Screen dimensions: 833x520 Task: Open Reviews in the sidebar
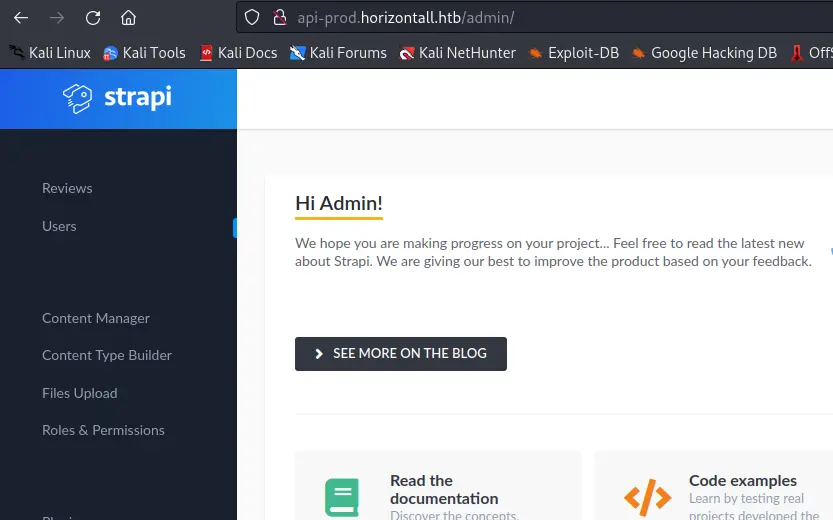[x=67, y=188]
